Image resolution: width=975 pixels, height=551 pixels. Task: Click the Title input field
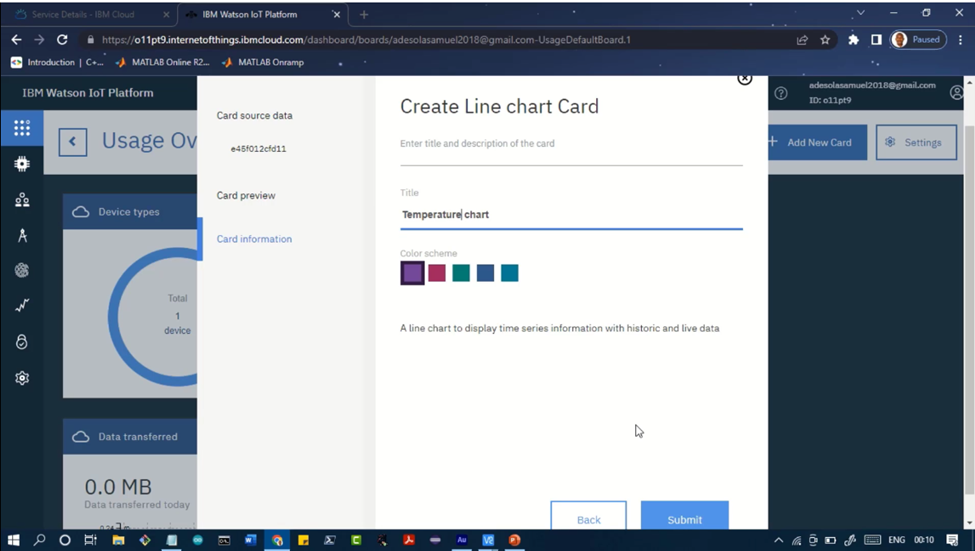click(x=571, y=215)
